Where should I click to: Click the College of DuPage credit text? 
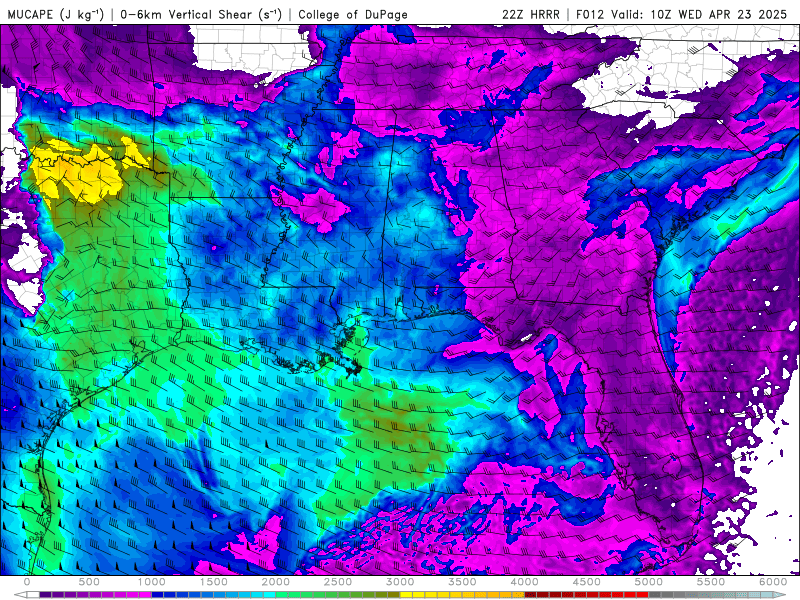(353, 14)
